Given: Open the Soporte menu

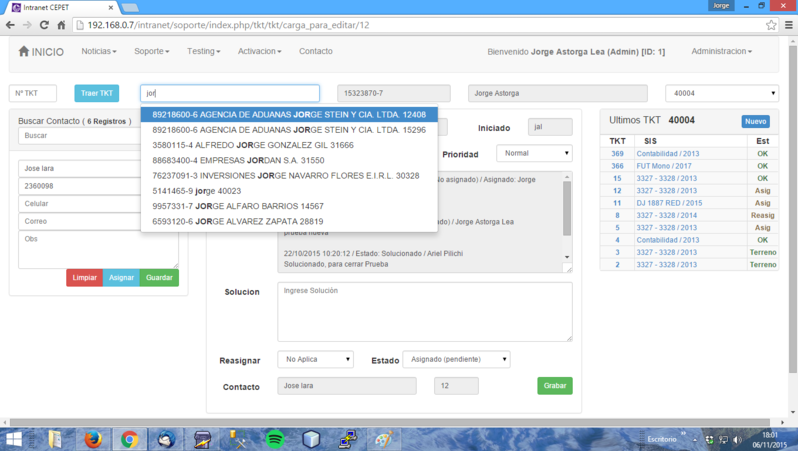Looking at the screenshot, I should pyautogui.click(x=152, y=51).
